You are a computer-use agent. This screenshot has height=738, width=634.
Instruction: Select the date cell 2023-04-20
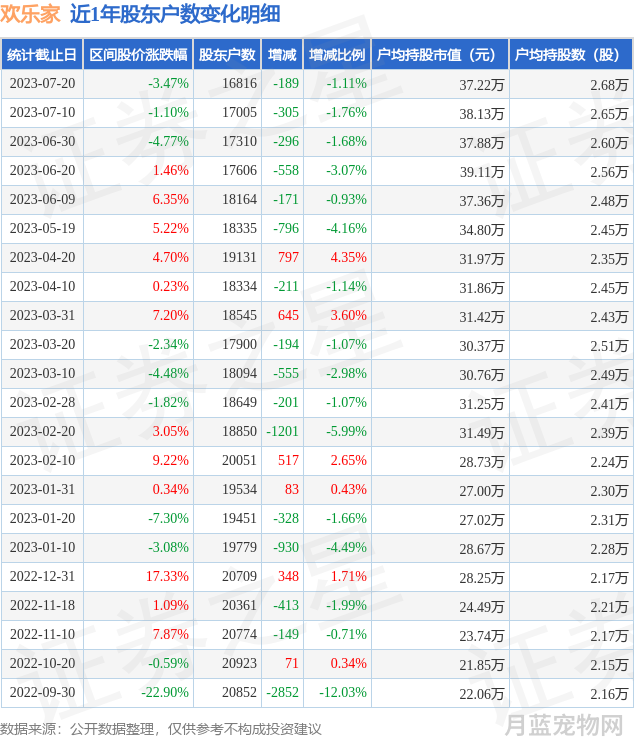click(42, 257)
